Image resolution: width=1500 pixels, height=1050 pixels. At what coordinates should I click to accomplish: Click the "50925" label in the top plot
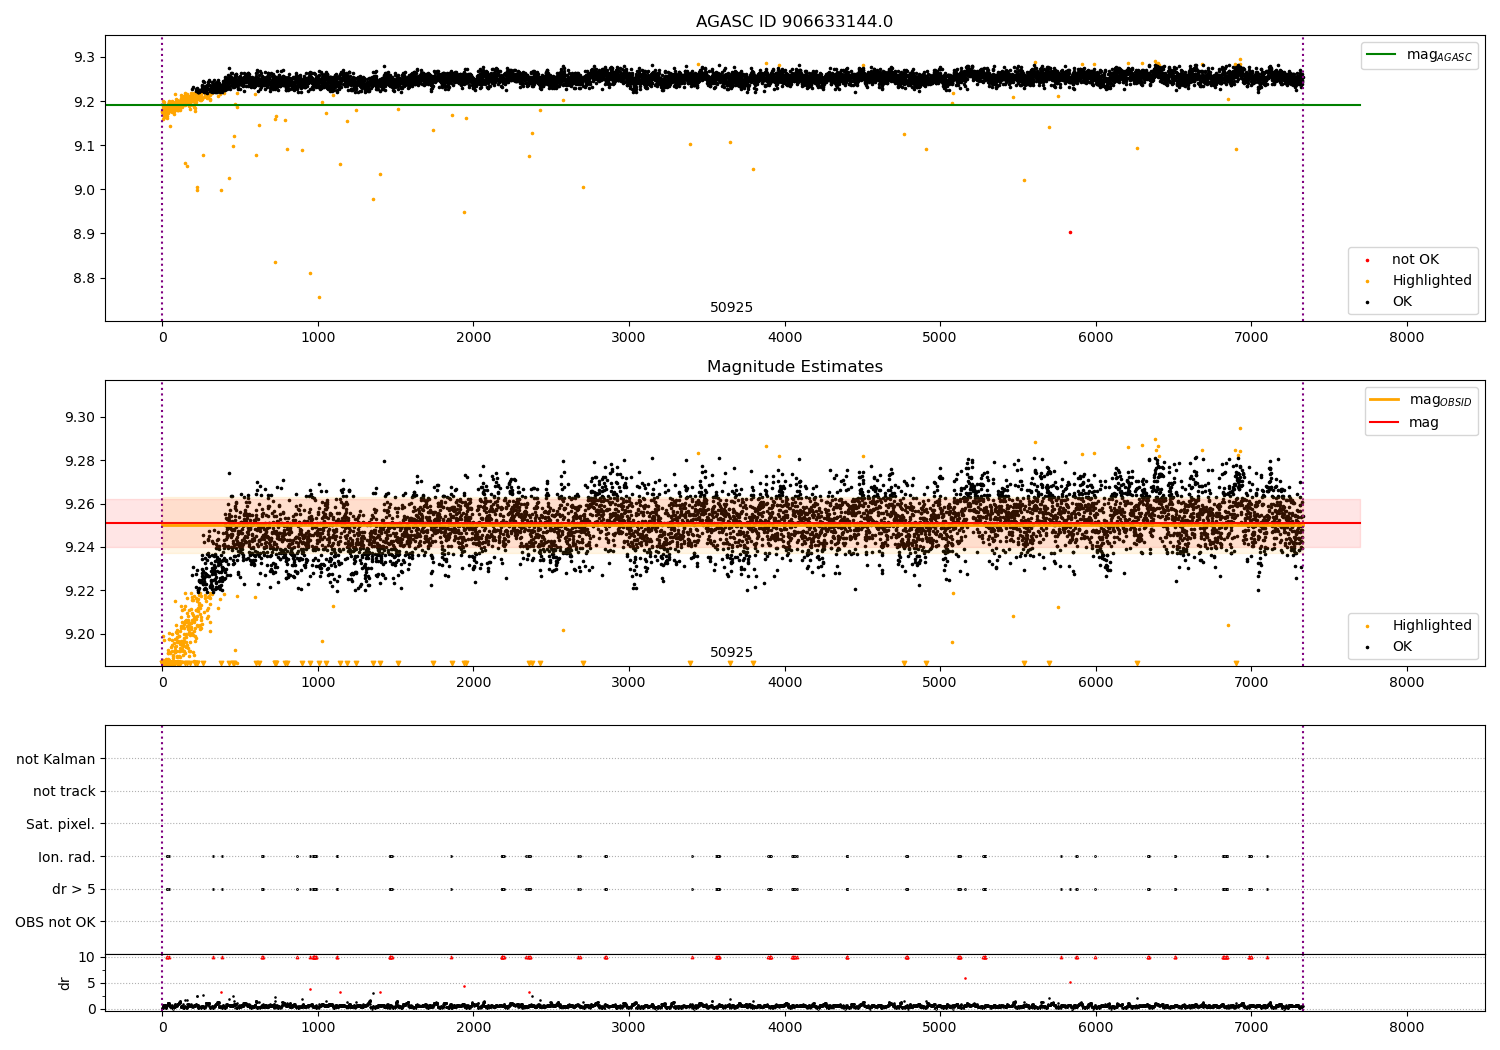(x=731, y=308)
